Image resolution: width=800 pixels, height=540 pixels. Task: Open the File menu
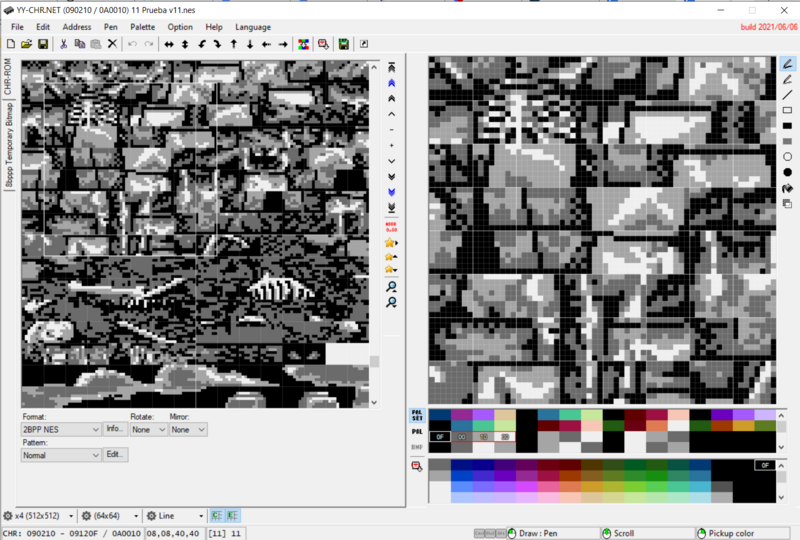point(17,27)
